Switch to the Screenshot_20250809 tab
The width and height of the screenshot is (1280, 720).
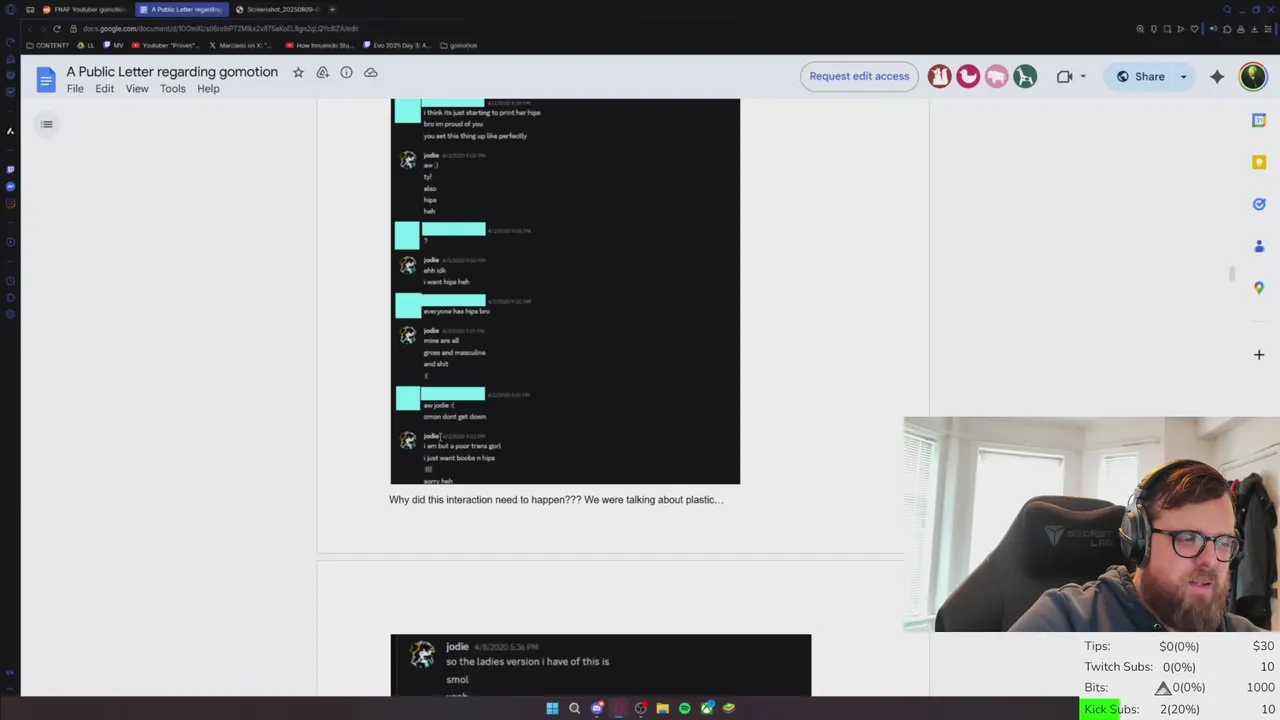pos(278,9)
